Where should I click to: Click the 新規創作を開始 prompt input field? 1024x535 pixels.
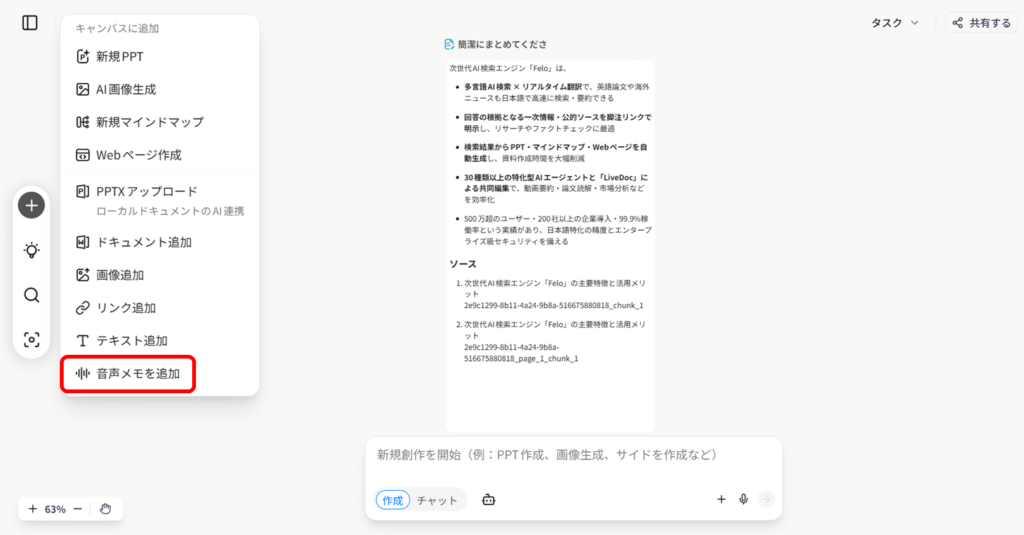click(572, 456)
